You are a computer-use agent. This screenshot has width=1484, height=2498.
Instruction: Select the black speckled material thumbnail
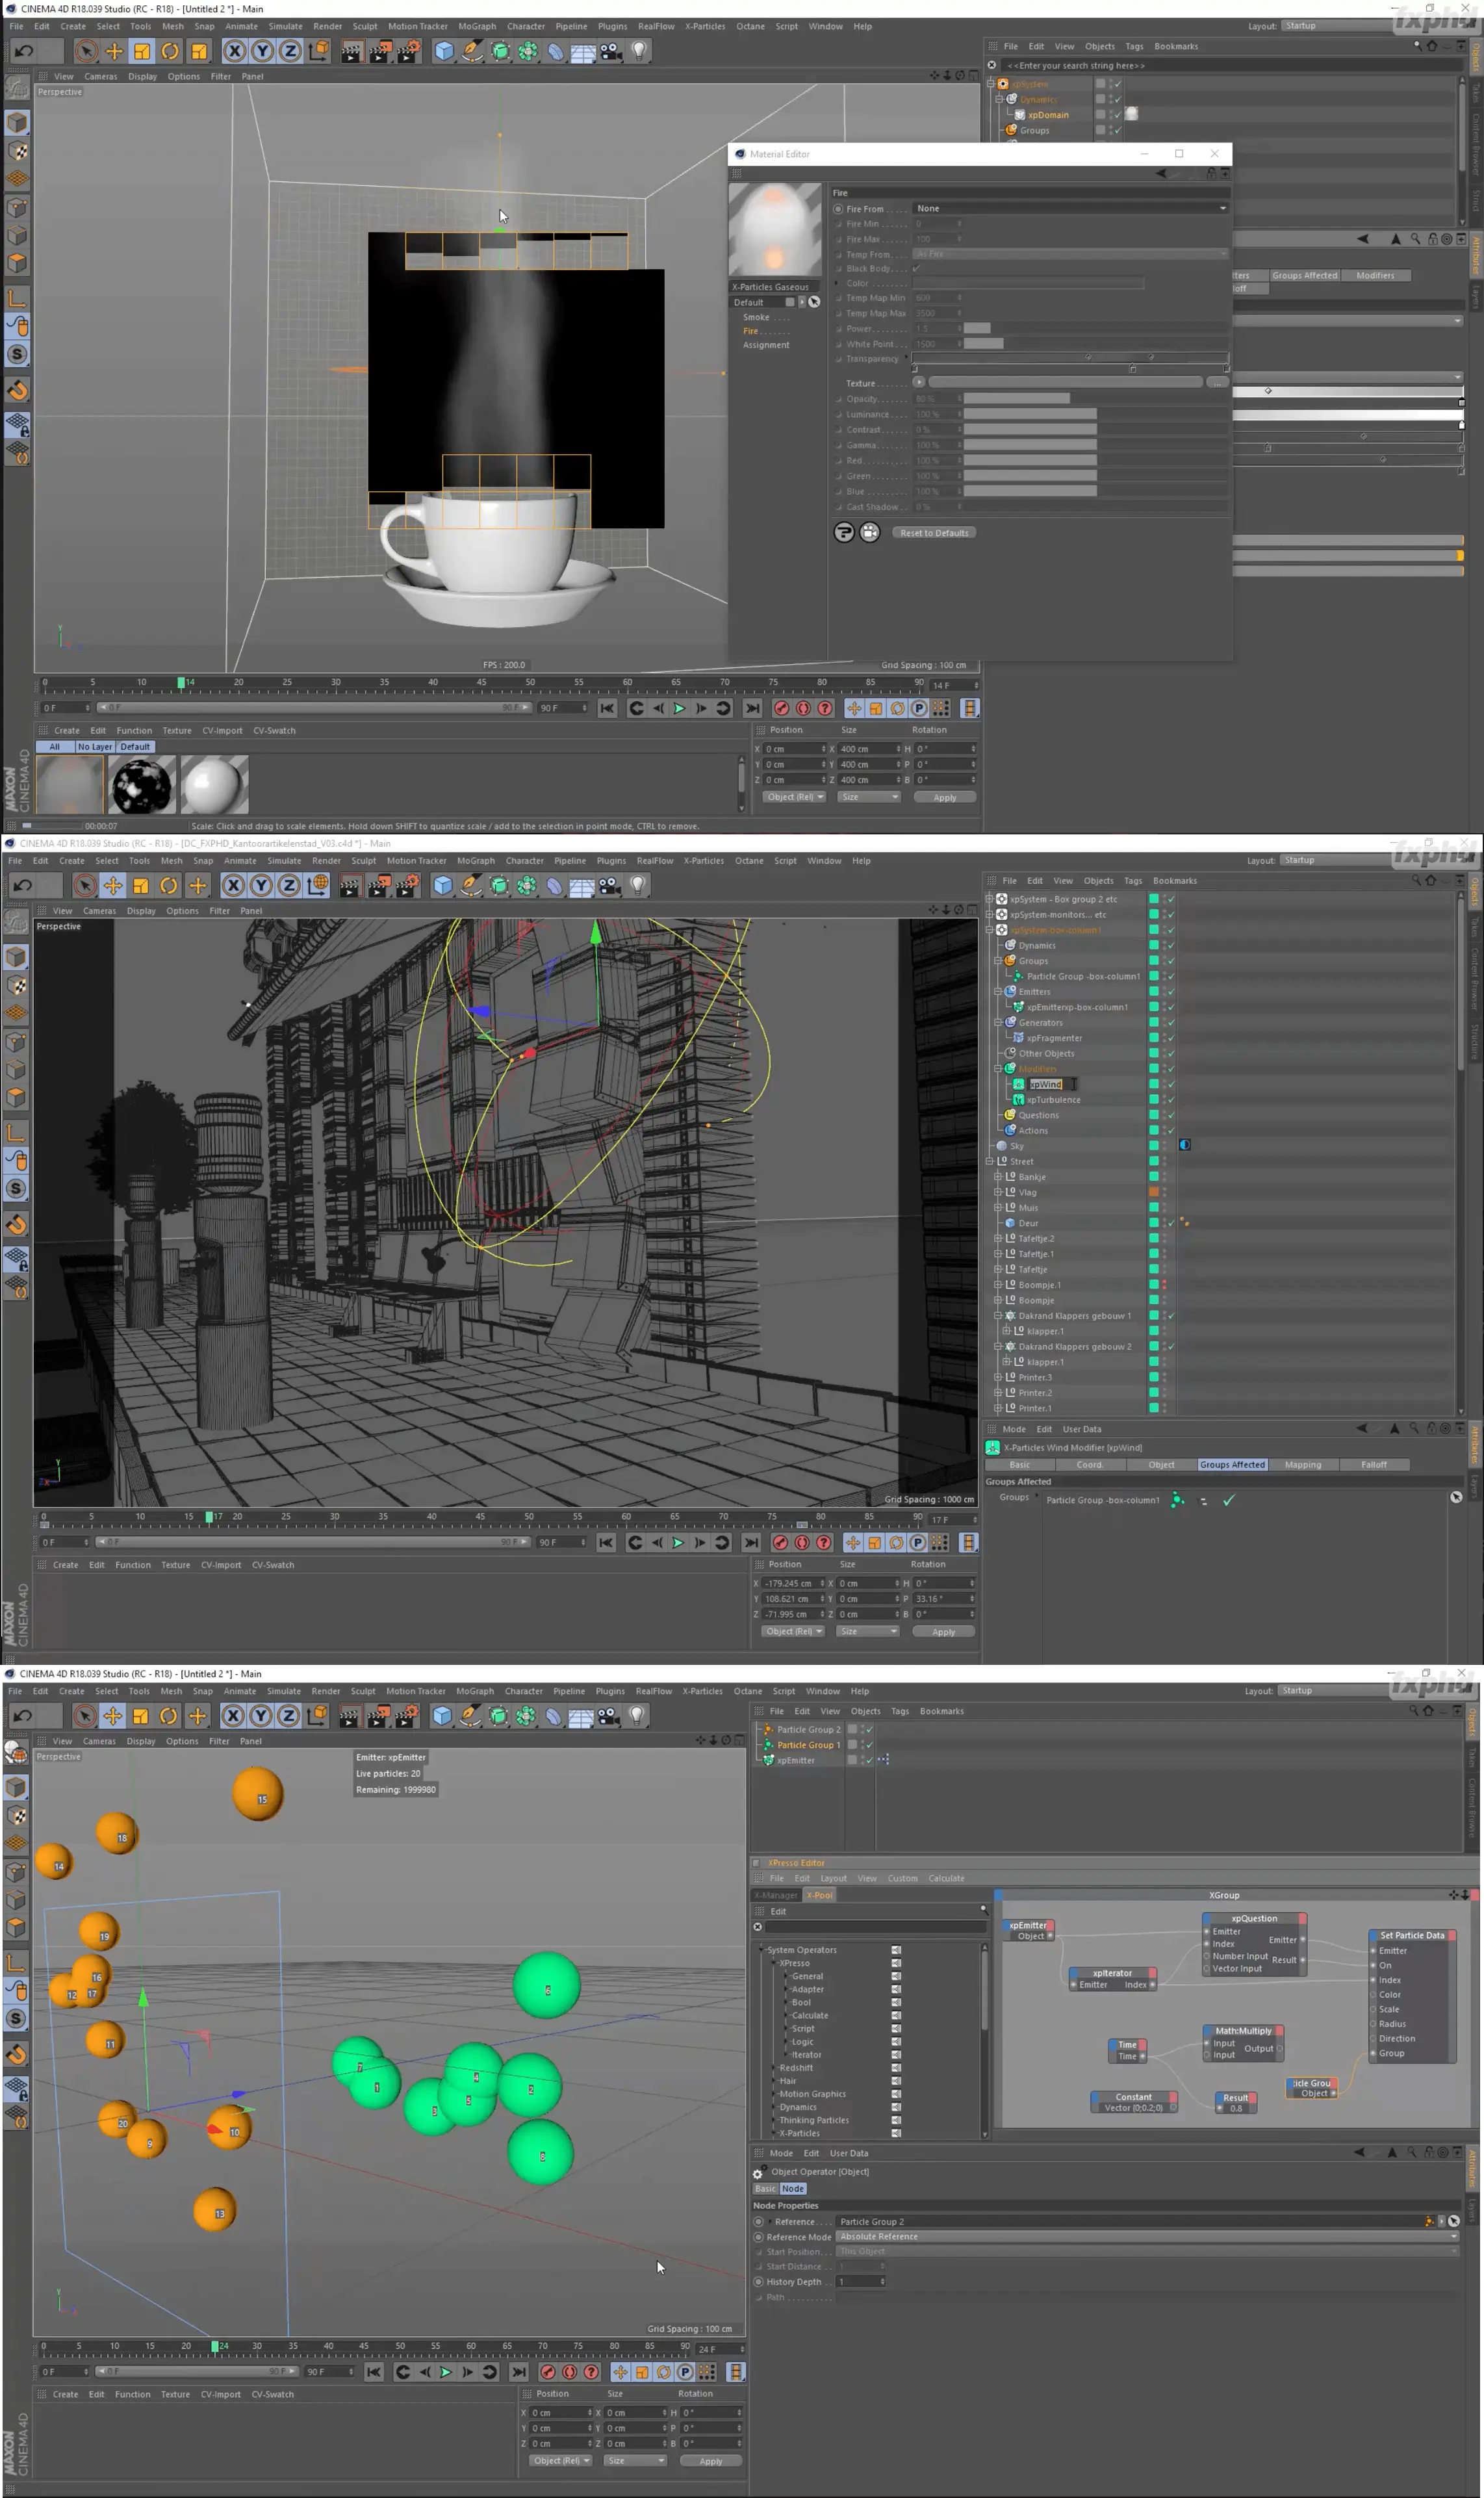pyautogui.click(x=142, y=785)
